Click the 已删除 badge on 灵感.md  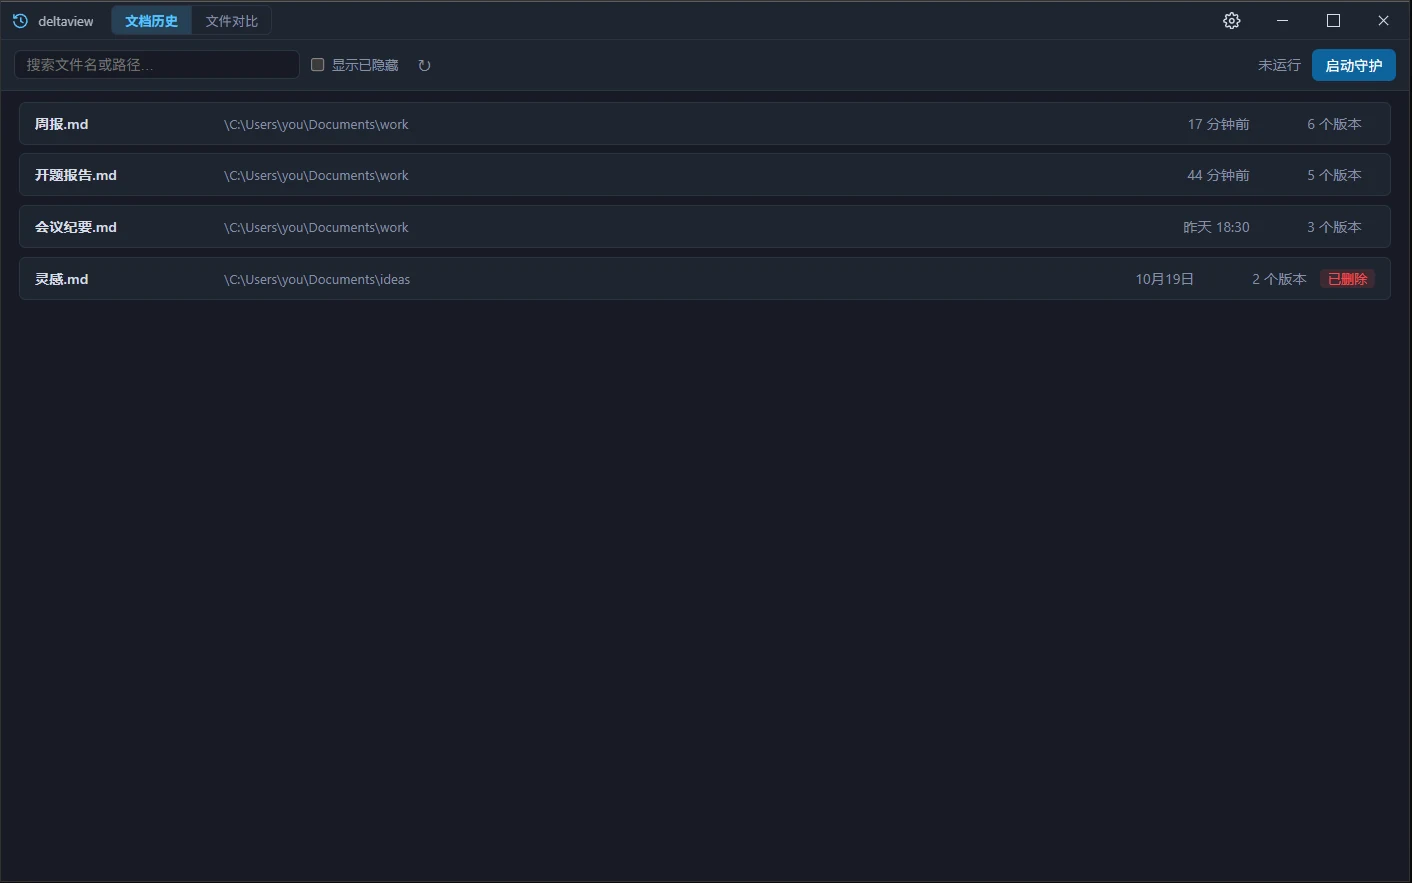pyautogui.click(x=1348, y=279)
